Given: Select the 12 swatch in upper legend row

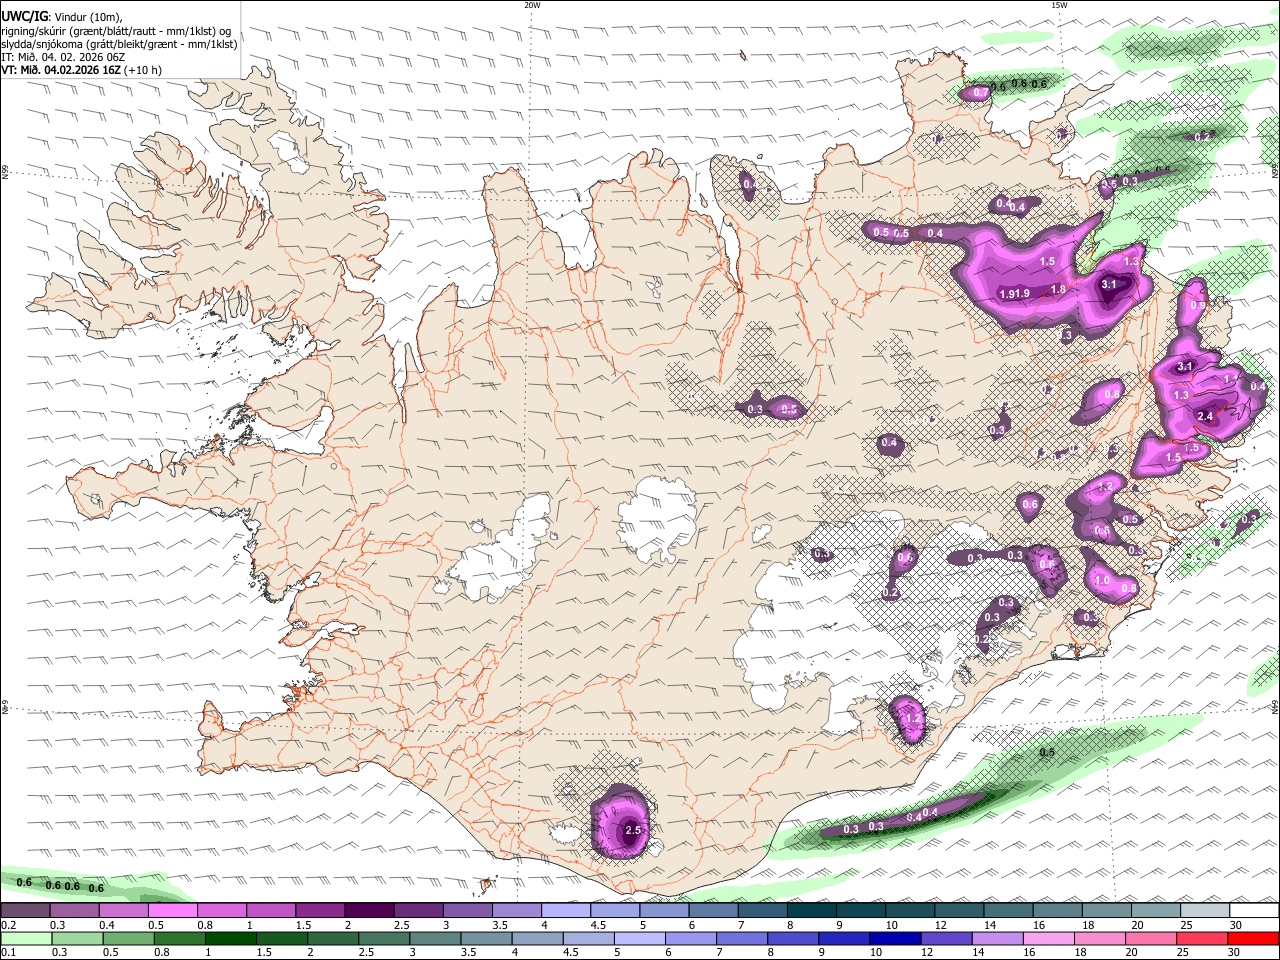Looking at the screenshot, I should [x=958, y=911].
